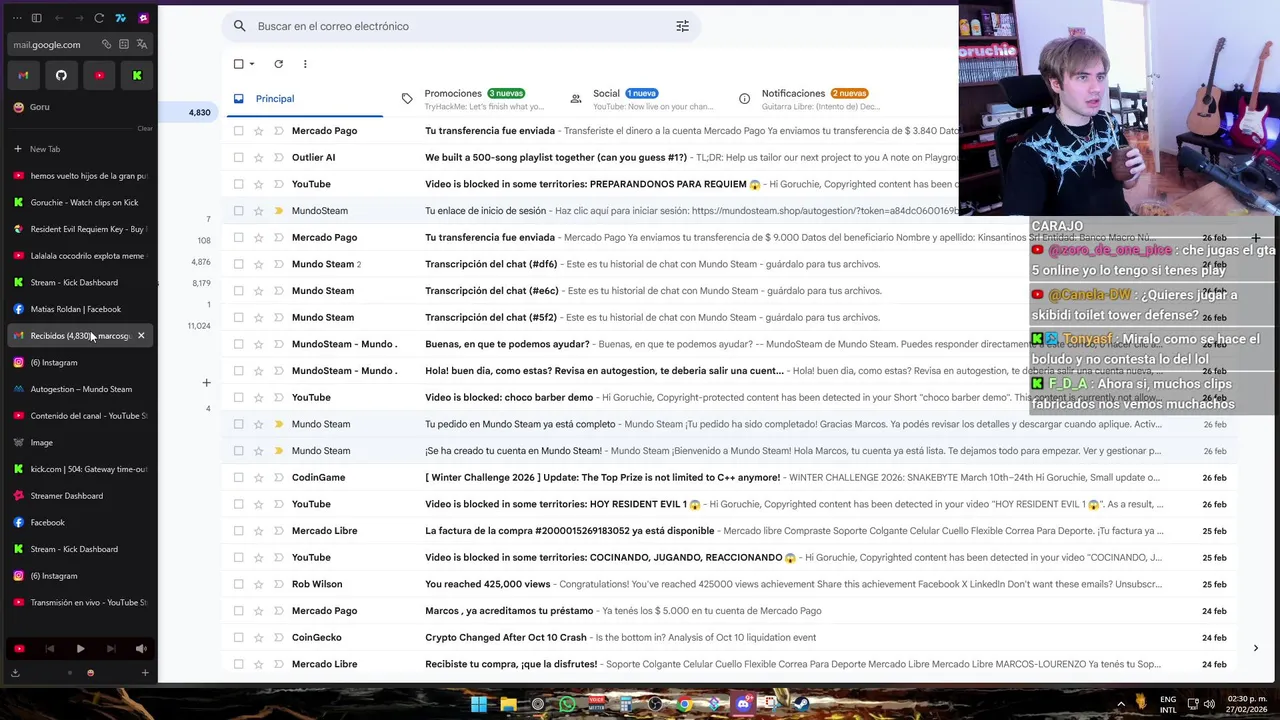Mute the sidebar media player
Screen dimensions: 1280x720
click(x=141, y=649)
